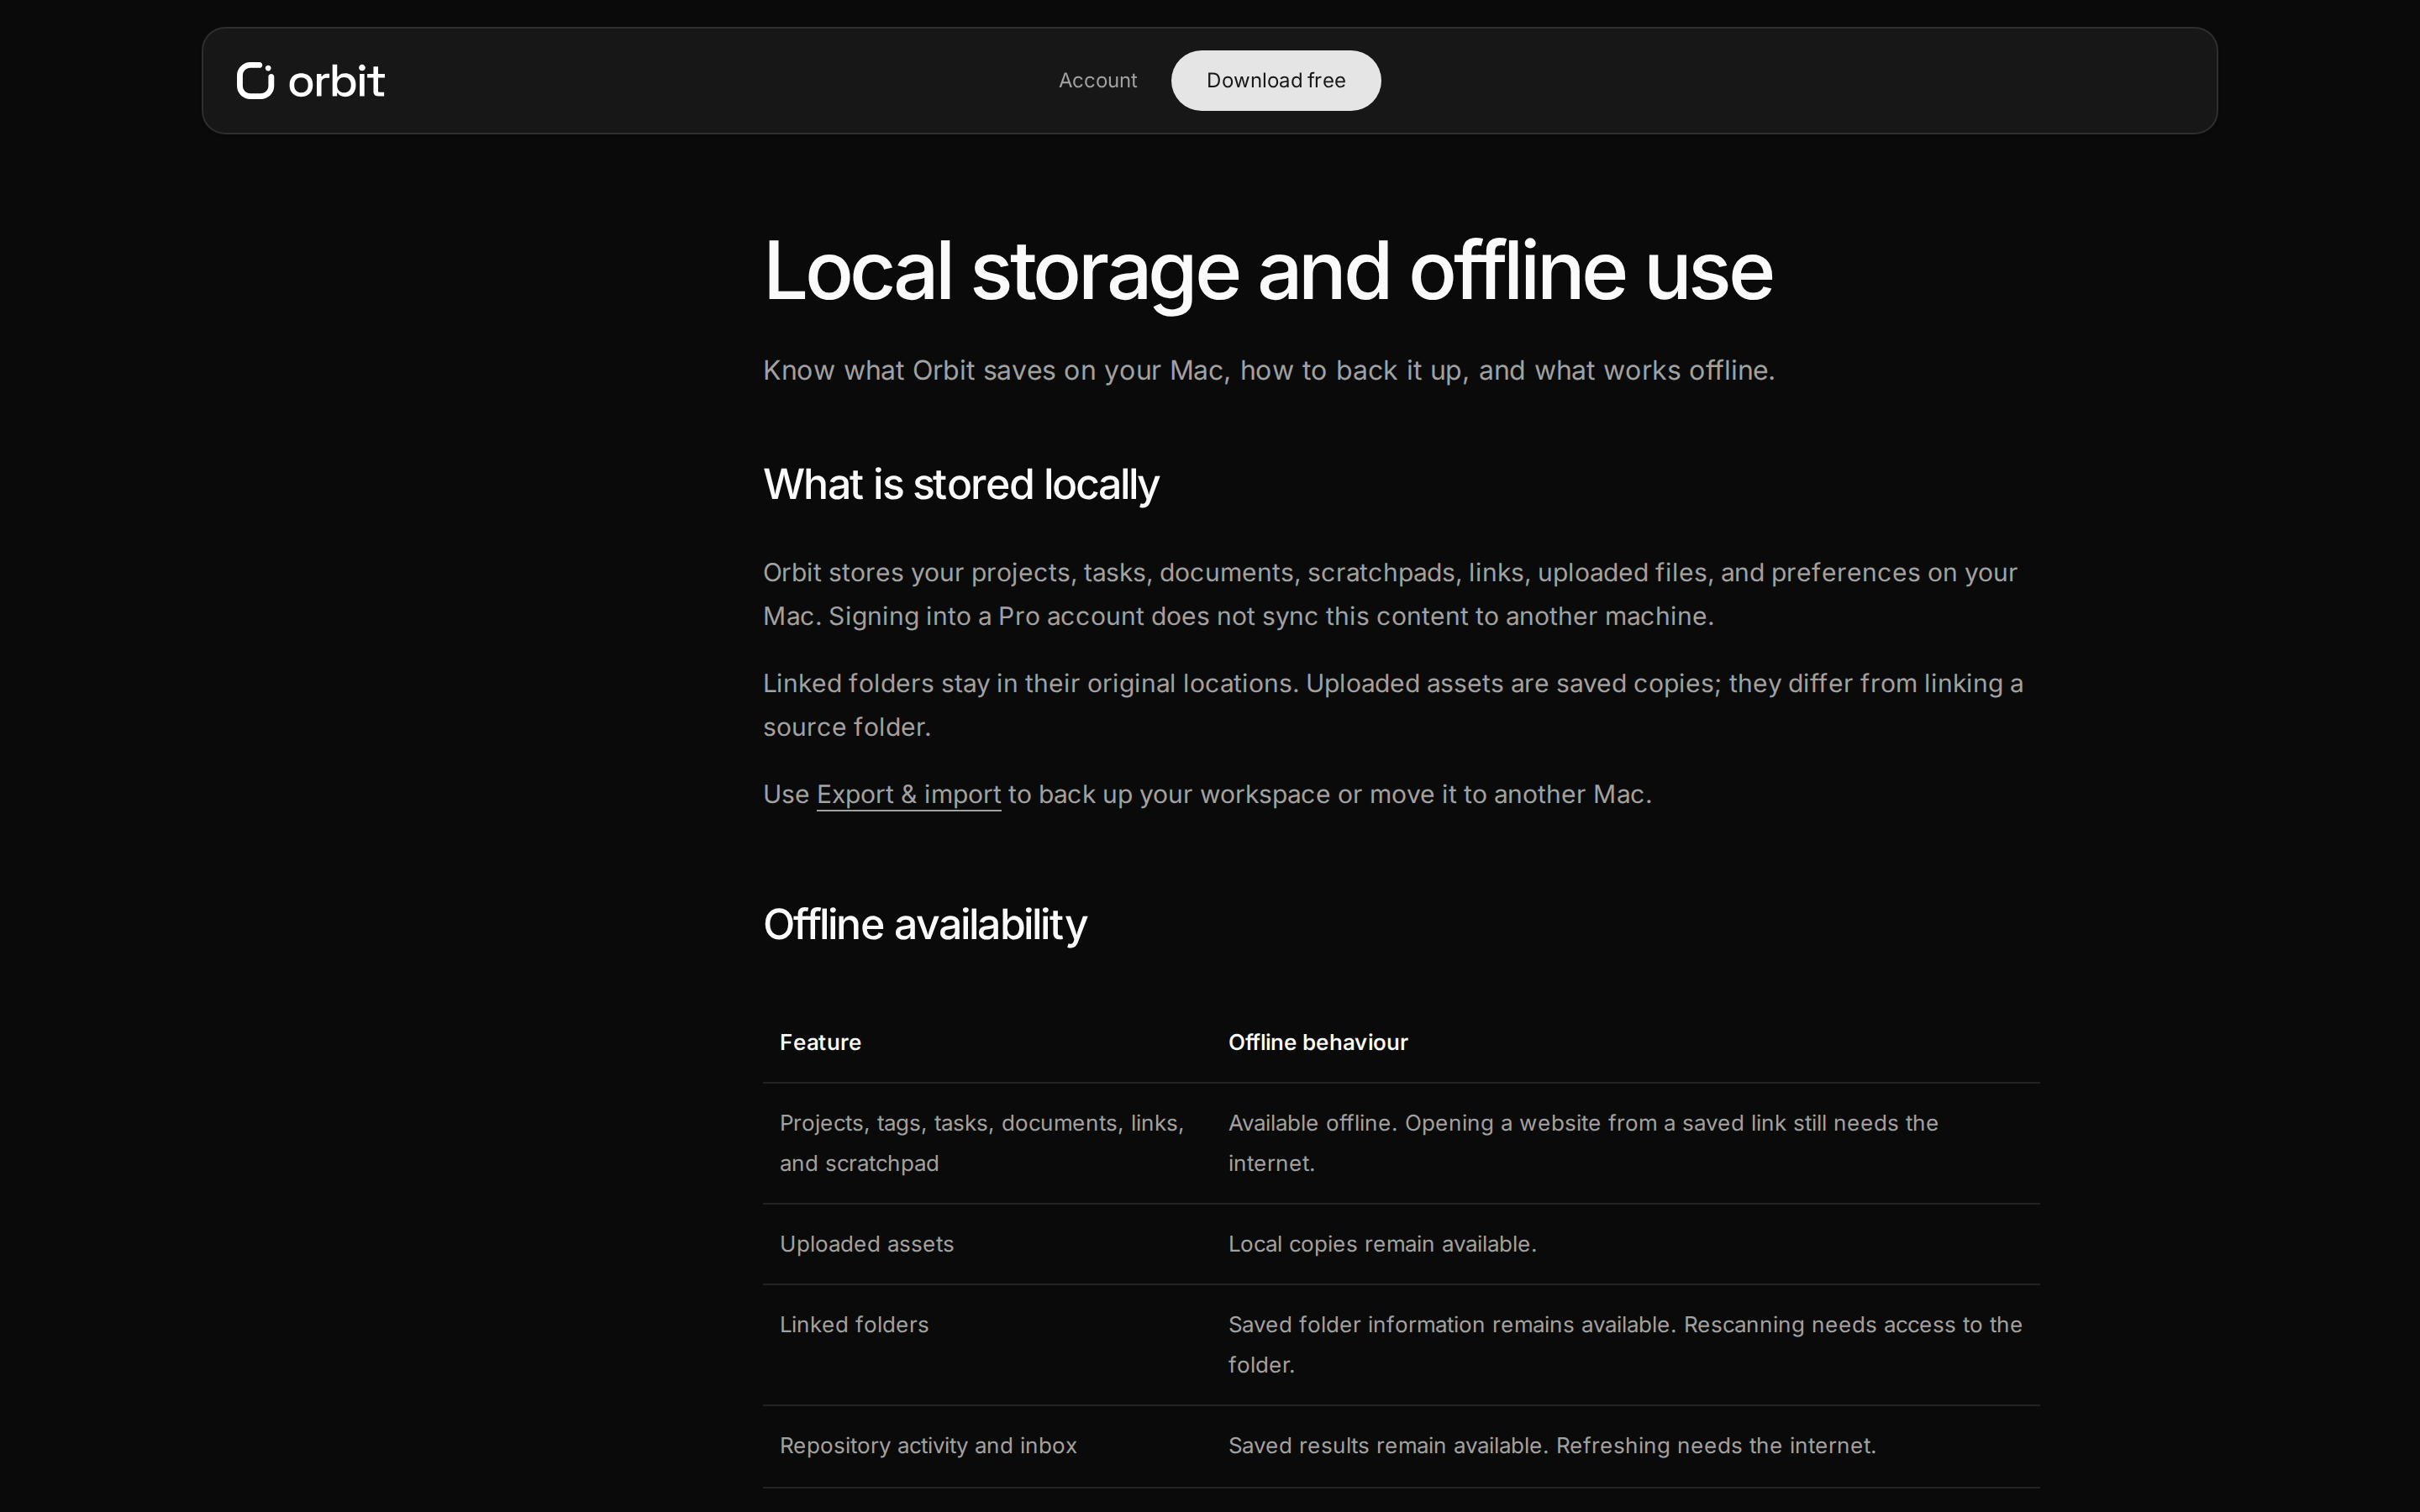2420x1512 pixels.
Task: Click the subtitle 'Know what Orbit saves'
Action: point(1268,371)
